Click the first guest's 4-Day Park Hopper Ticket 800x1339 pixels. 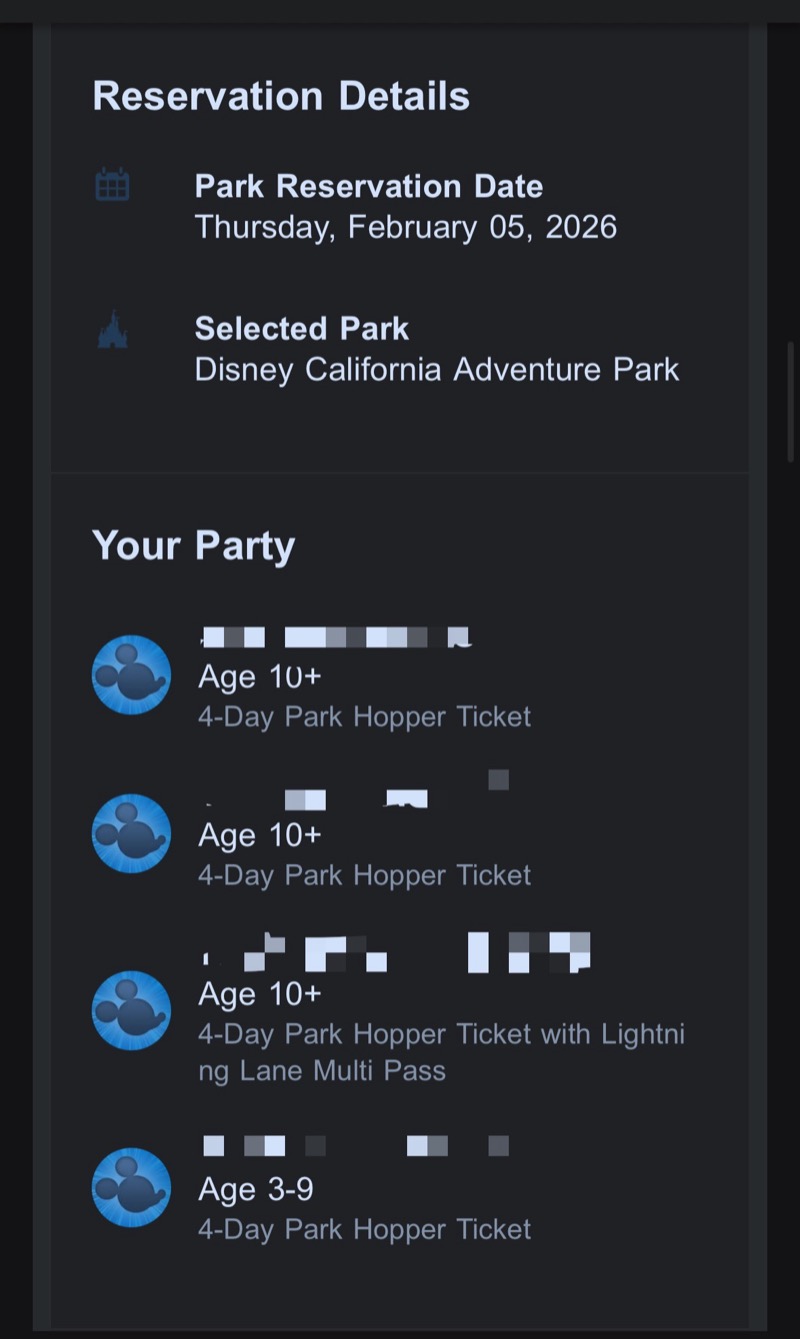[365, 716]
